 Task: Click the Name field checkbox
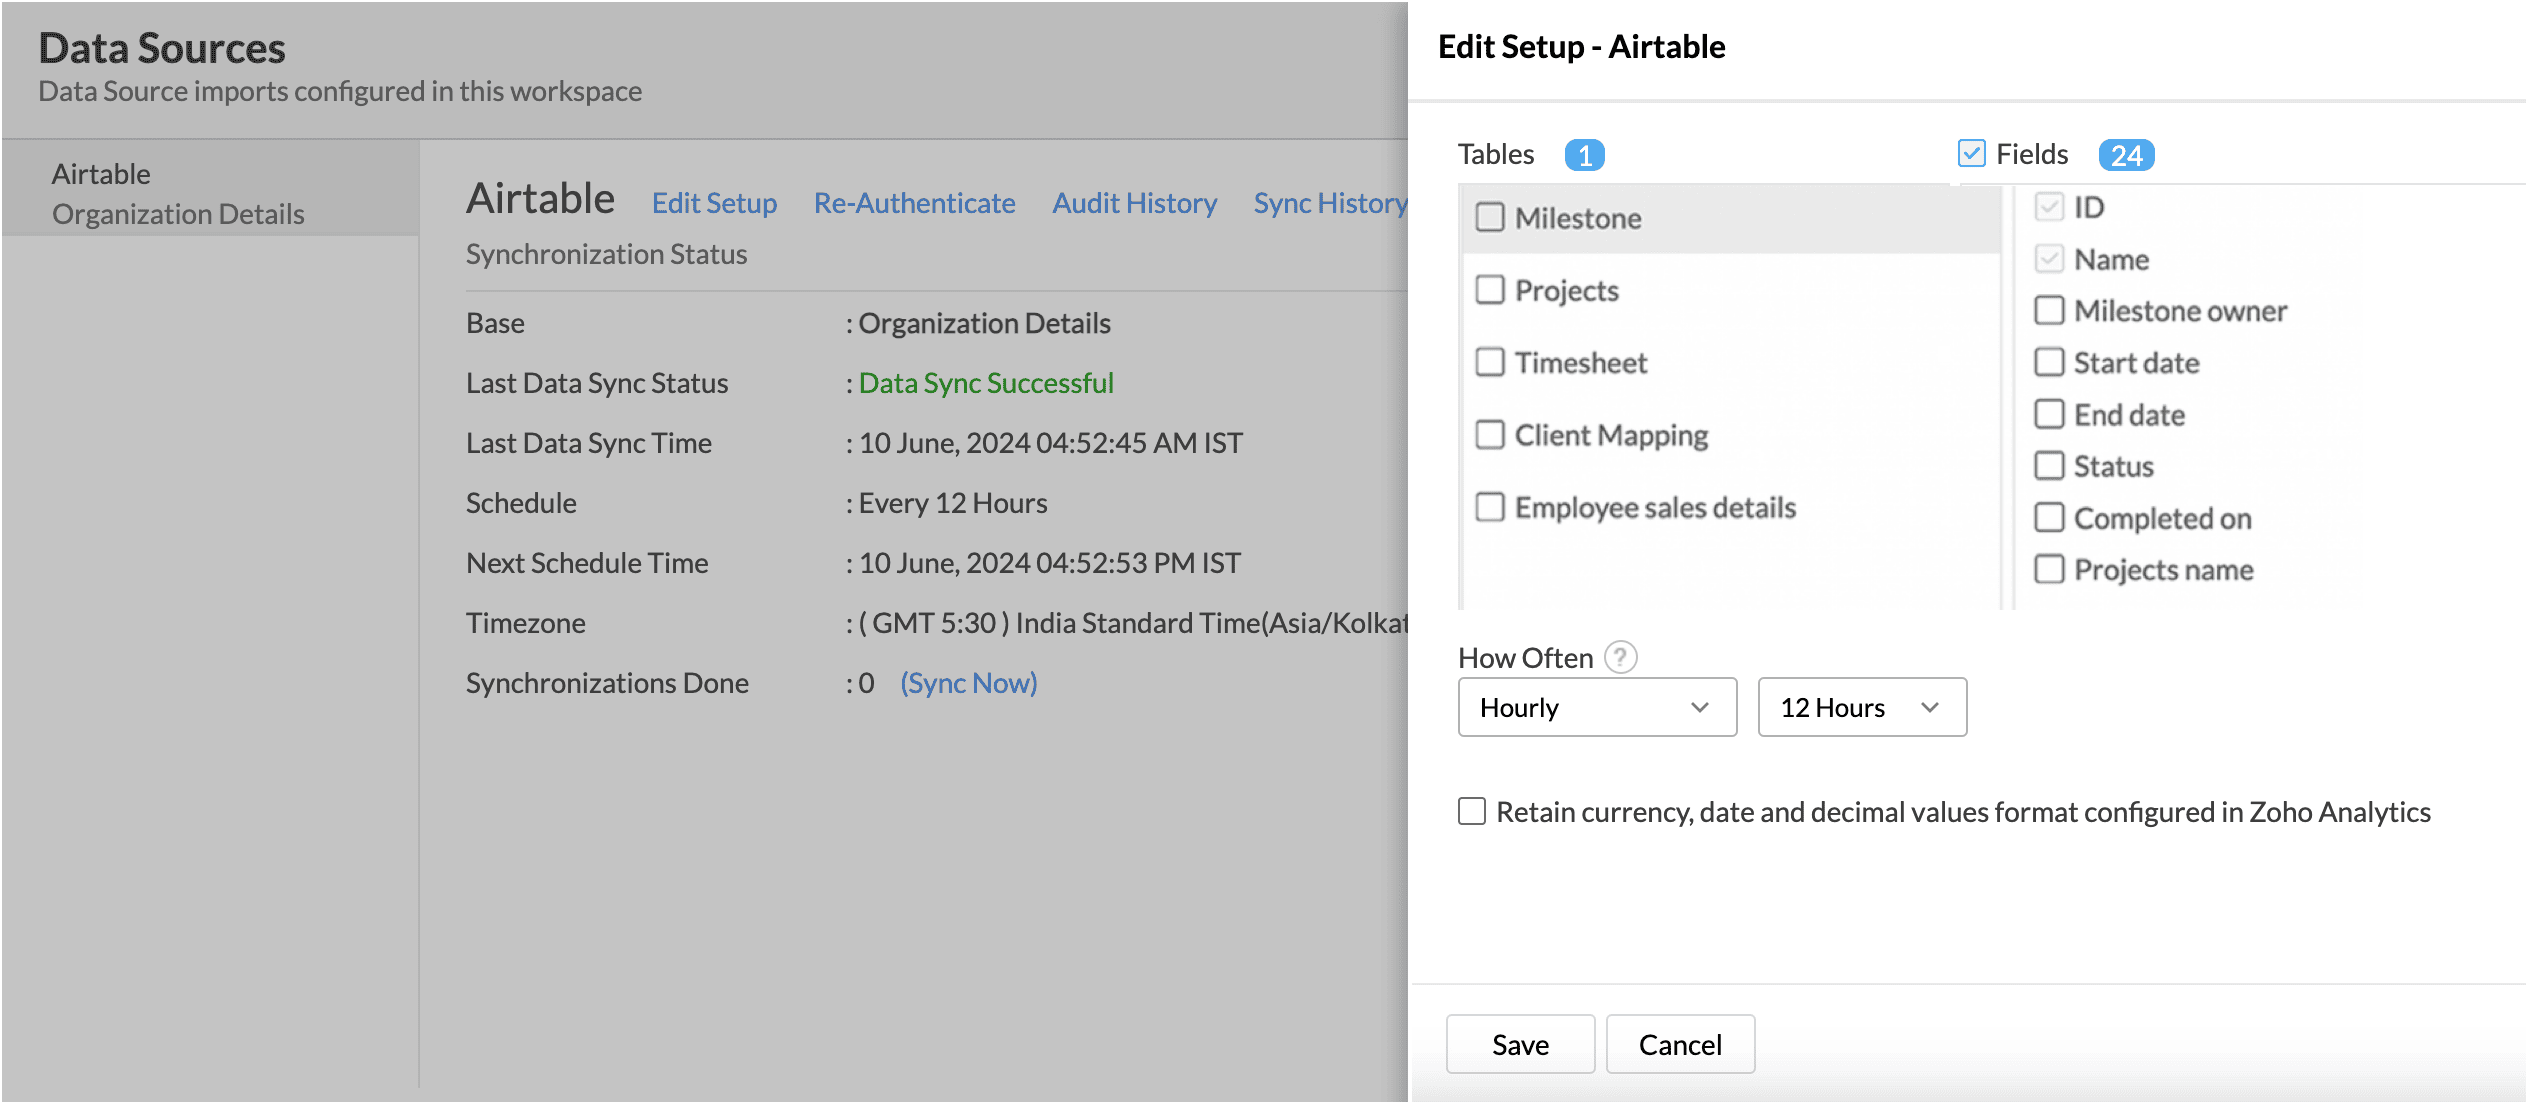click(2049, 259)
